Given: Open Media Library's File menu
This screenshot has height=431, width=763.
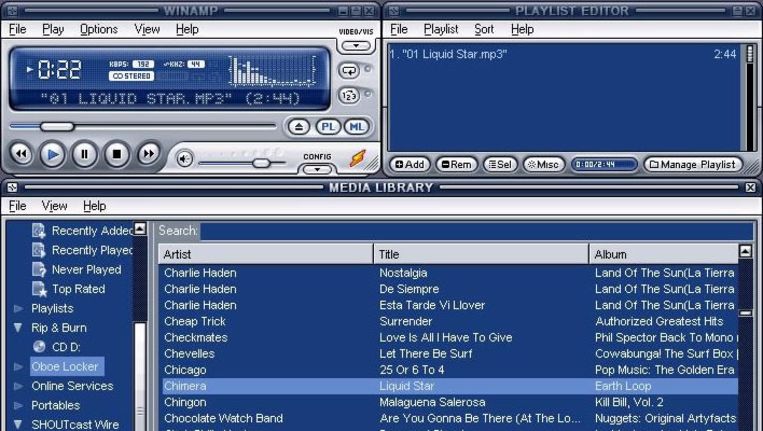Looking at the screenshot, I should (x=18, y=206).
